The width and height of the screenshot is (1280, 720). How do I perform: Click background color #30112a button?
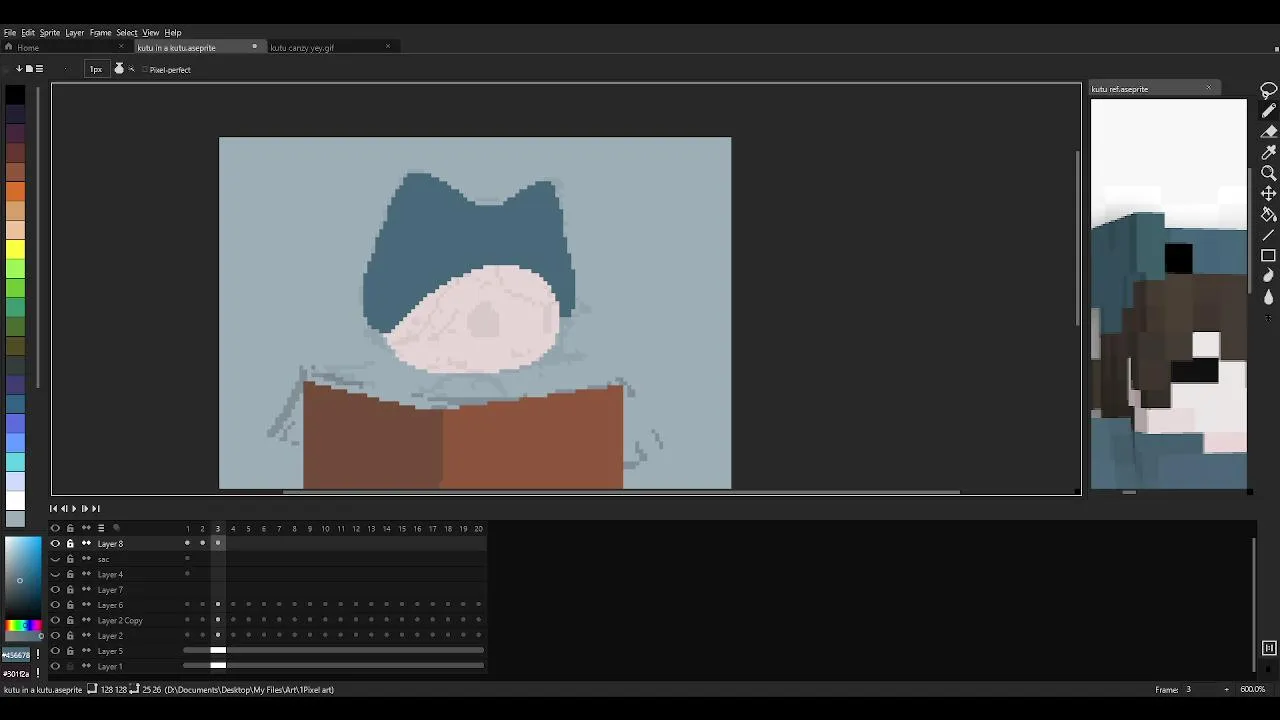coord(16,674)
